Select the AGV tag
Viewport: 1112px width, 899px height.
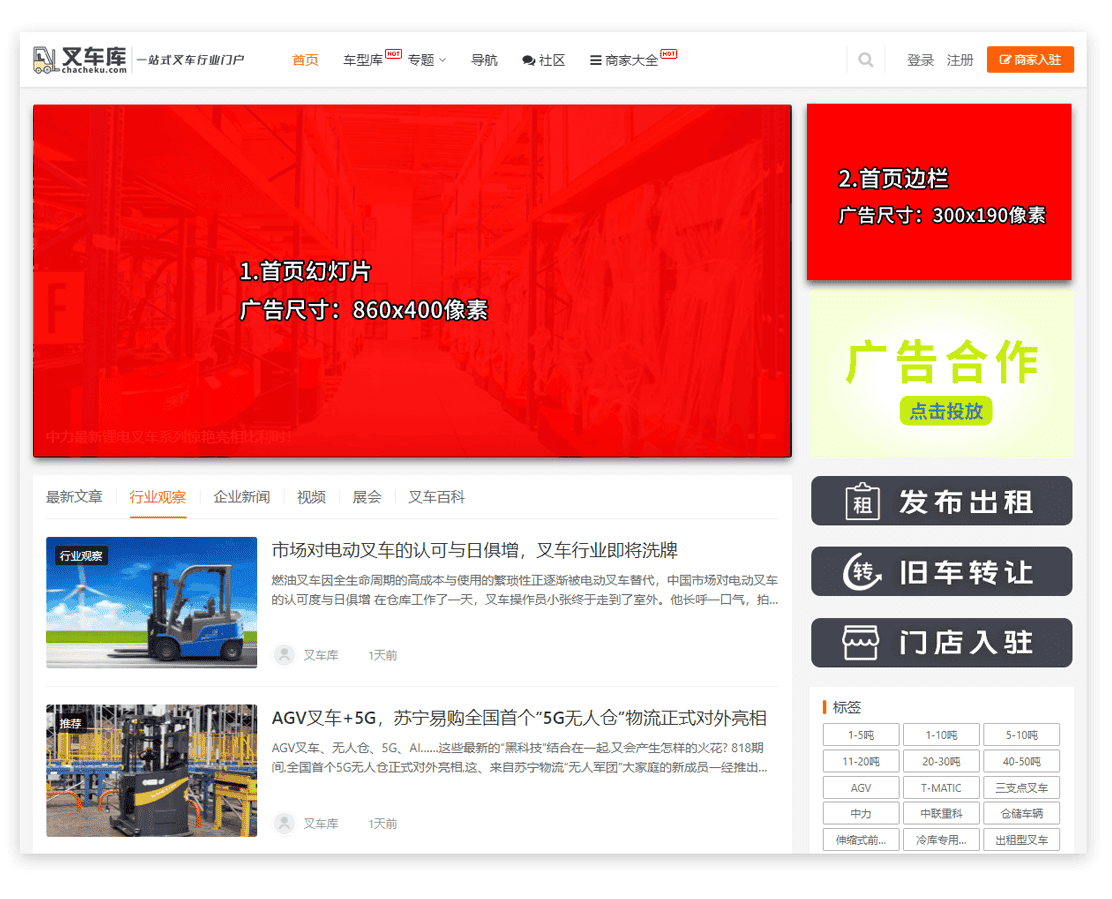861,787
